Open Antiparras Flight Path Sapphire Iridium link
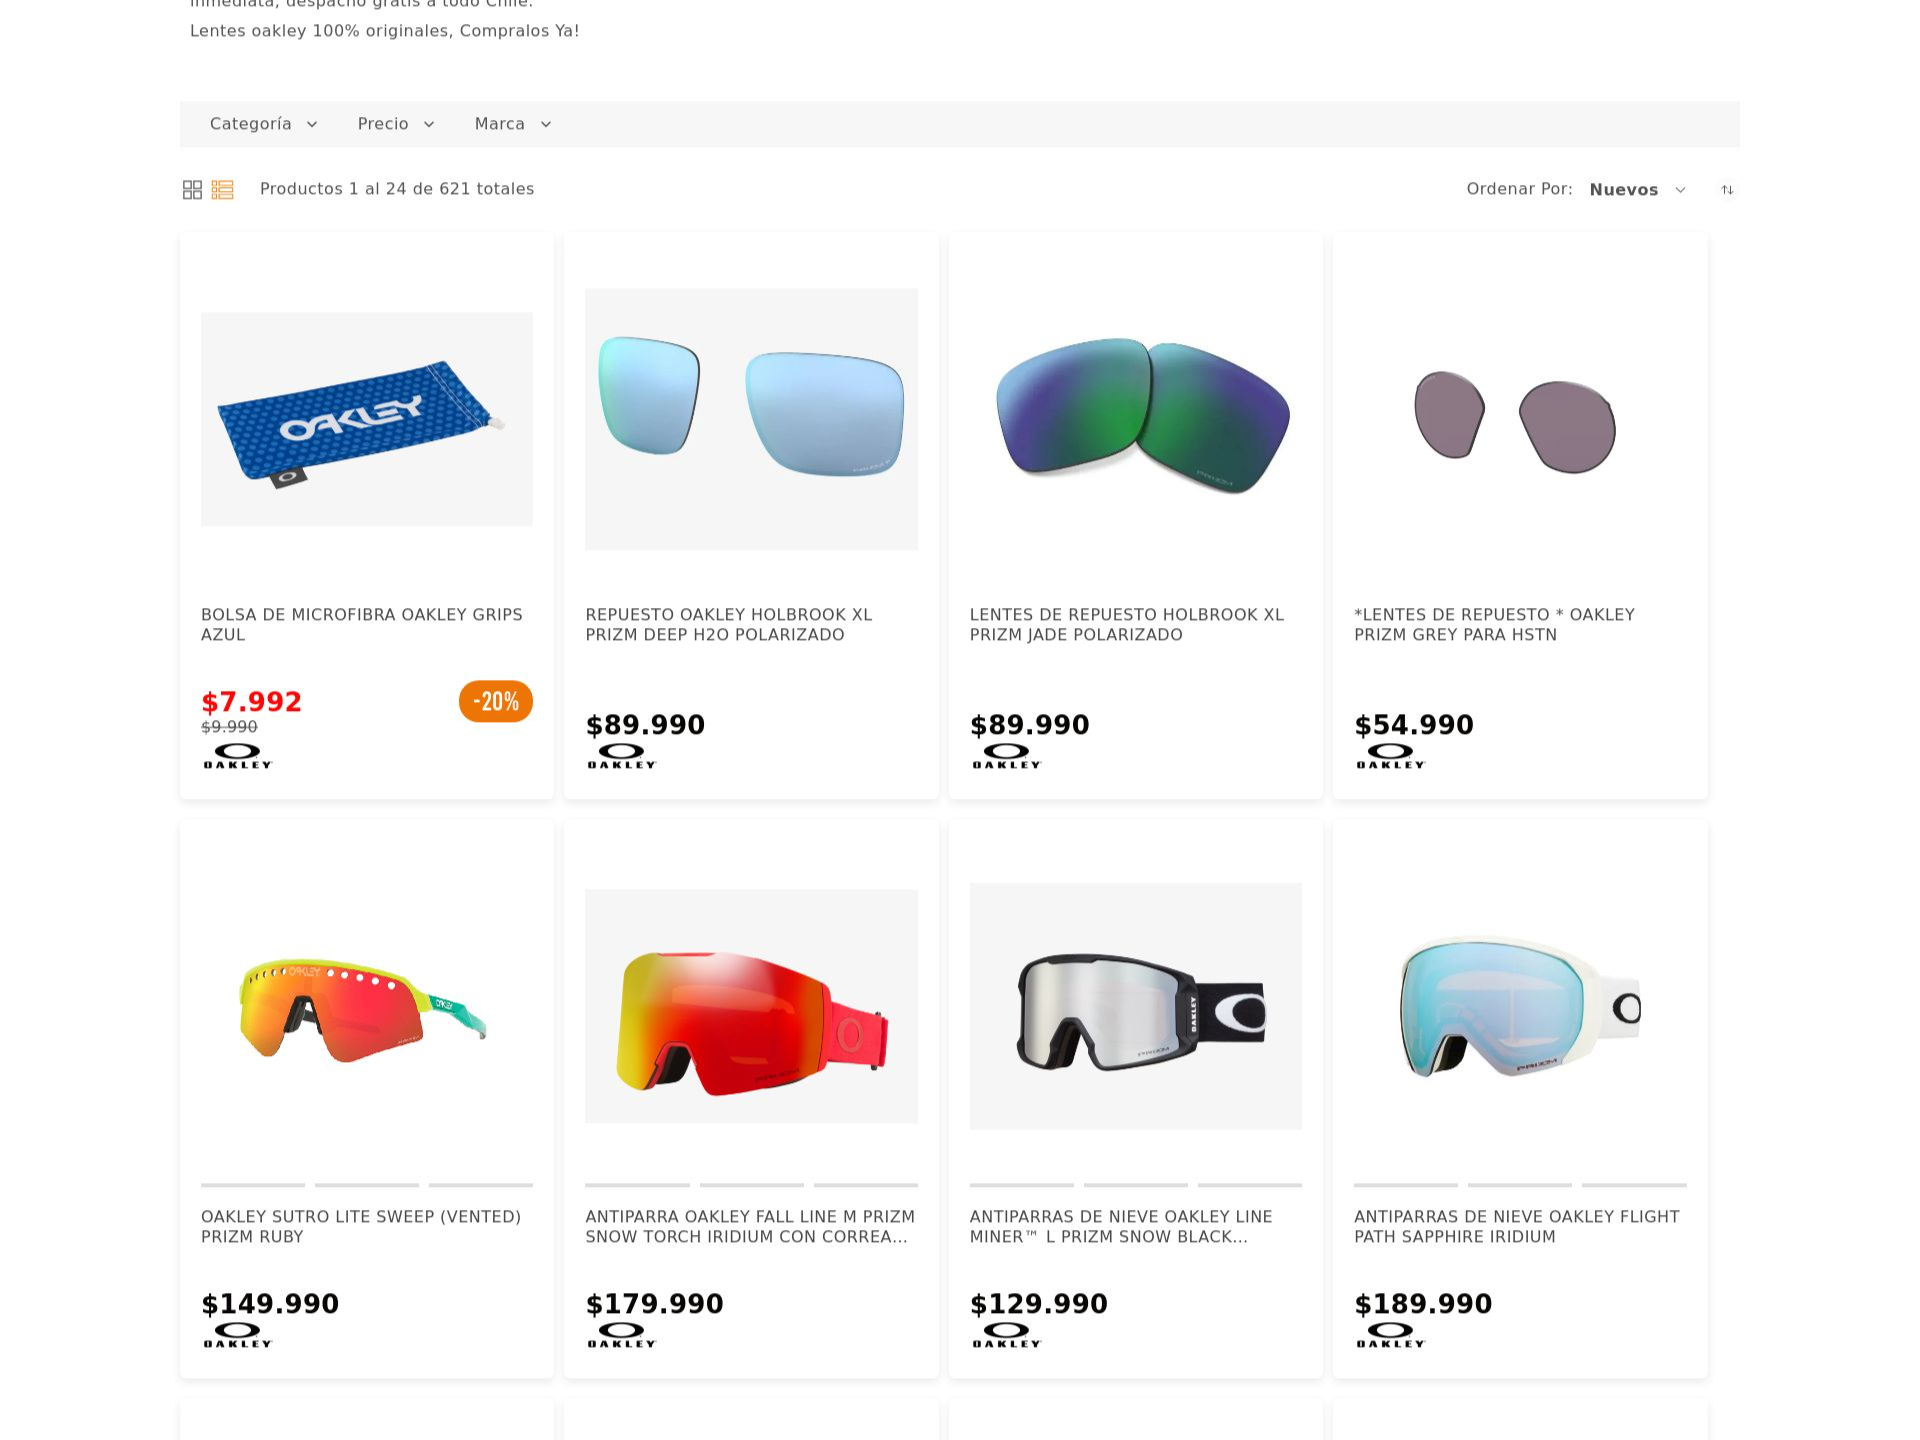This screenshot has width=1920, height=1440. tap(1517, 1227)
